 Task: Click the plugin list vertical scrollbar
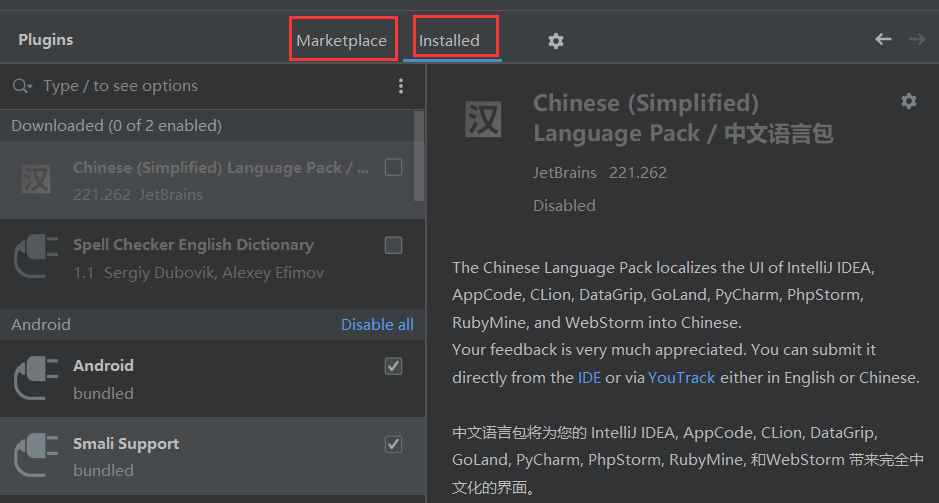[x=419, y=156]
